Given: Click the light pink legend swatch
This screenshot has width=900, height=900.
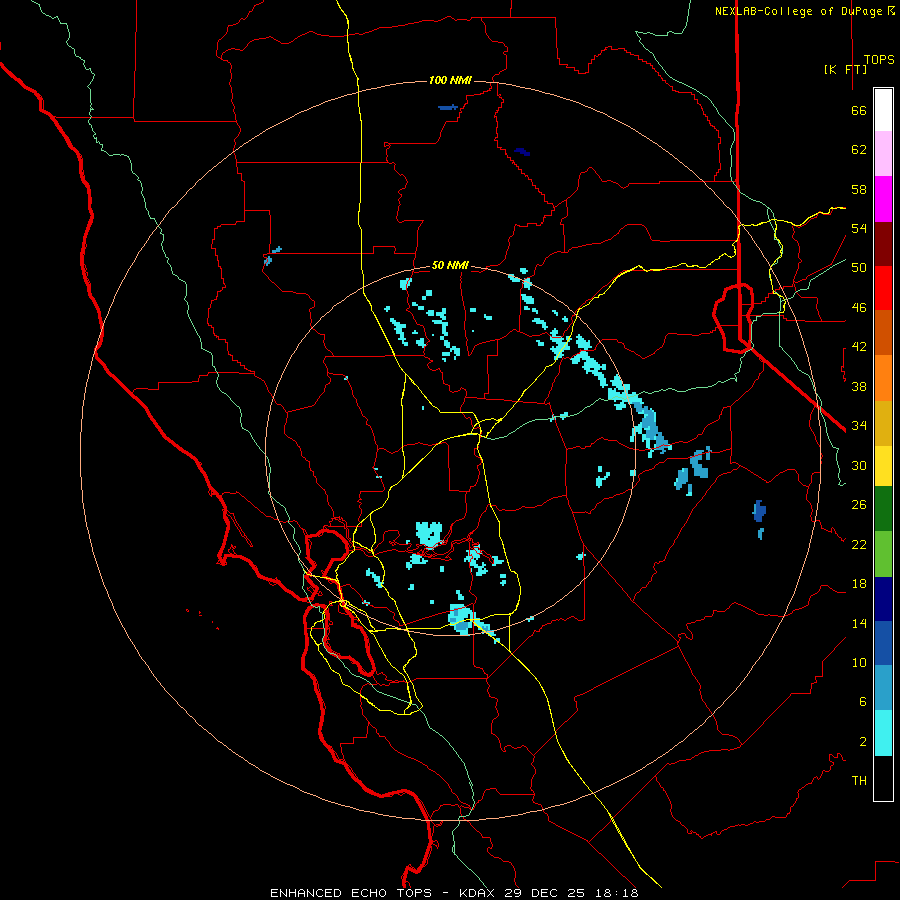Looking at the screenshot, I should point(883,154).
